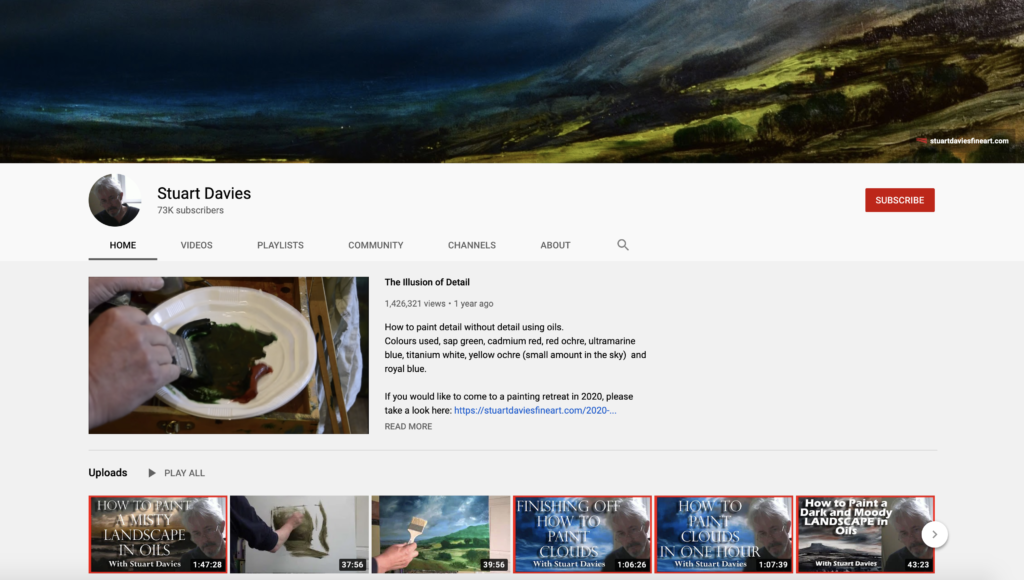Viewport: 1024px width, 580px height.
Task: Open the featured video 'The Illusion of Detail'
Action: 228,354
